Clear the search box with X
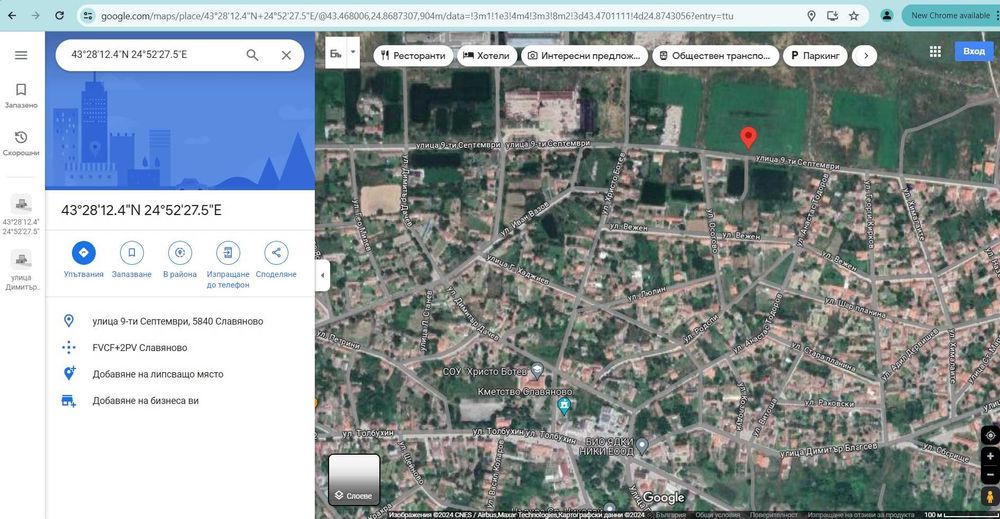1000x519 pixels. (286, 55)
